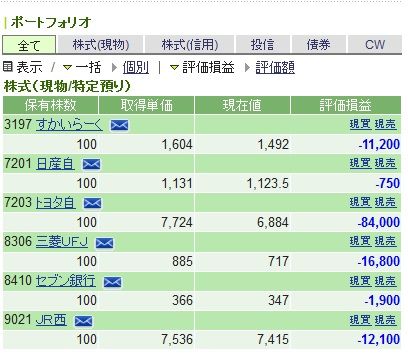The height and width of the screenshot is (364, 408).
Task: Open the 債券 tab
Action: click(x=318, y=45)
